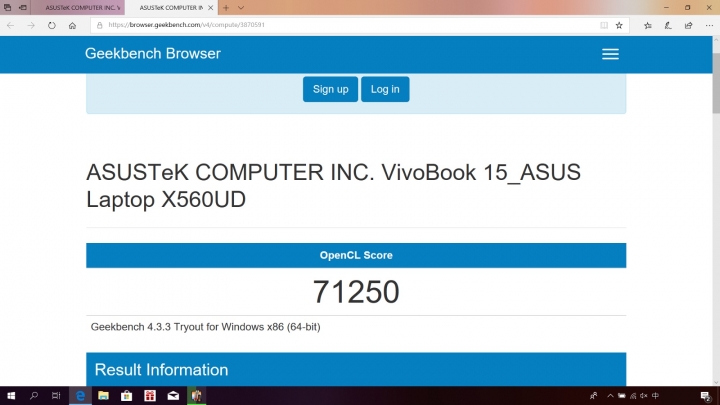Open the Geekbench hamburger menu
The width and height of the screenshot is (720, 405).
tap(610, 54)
